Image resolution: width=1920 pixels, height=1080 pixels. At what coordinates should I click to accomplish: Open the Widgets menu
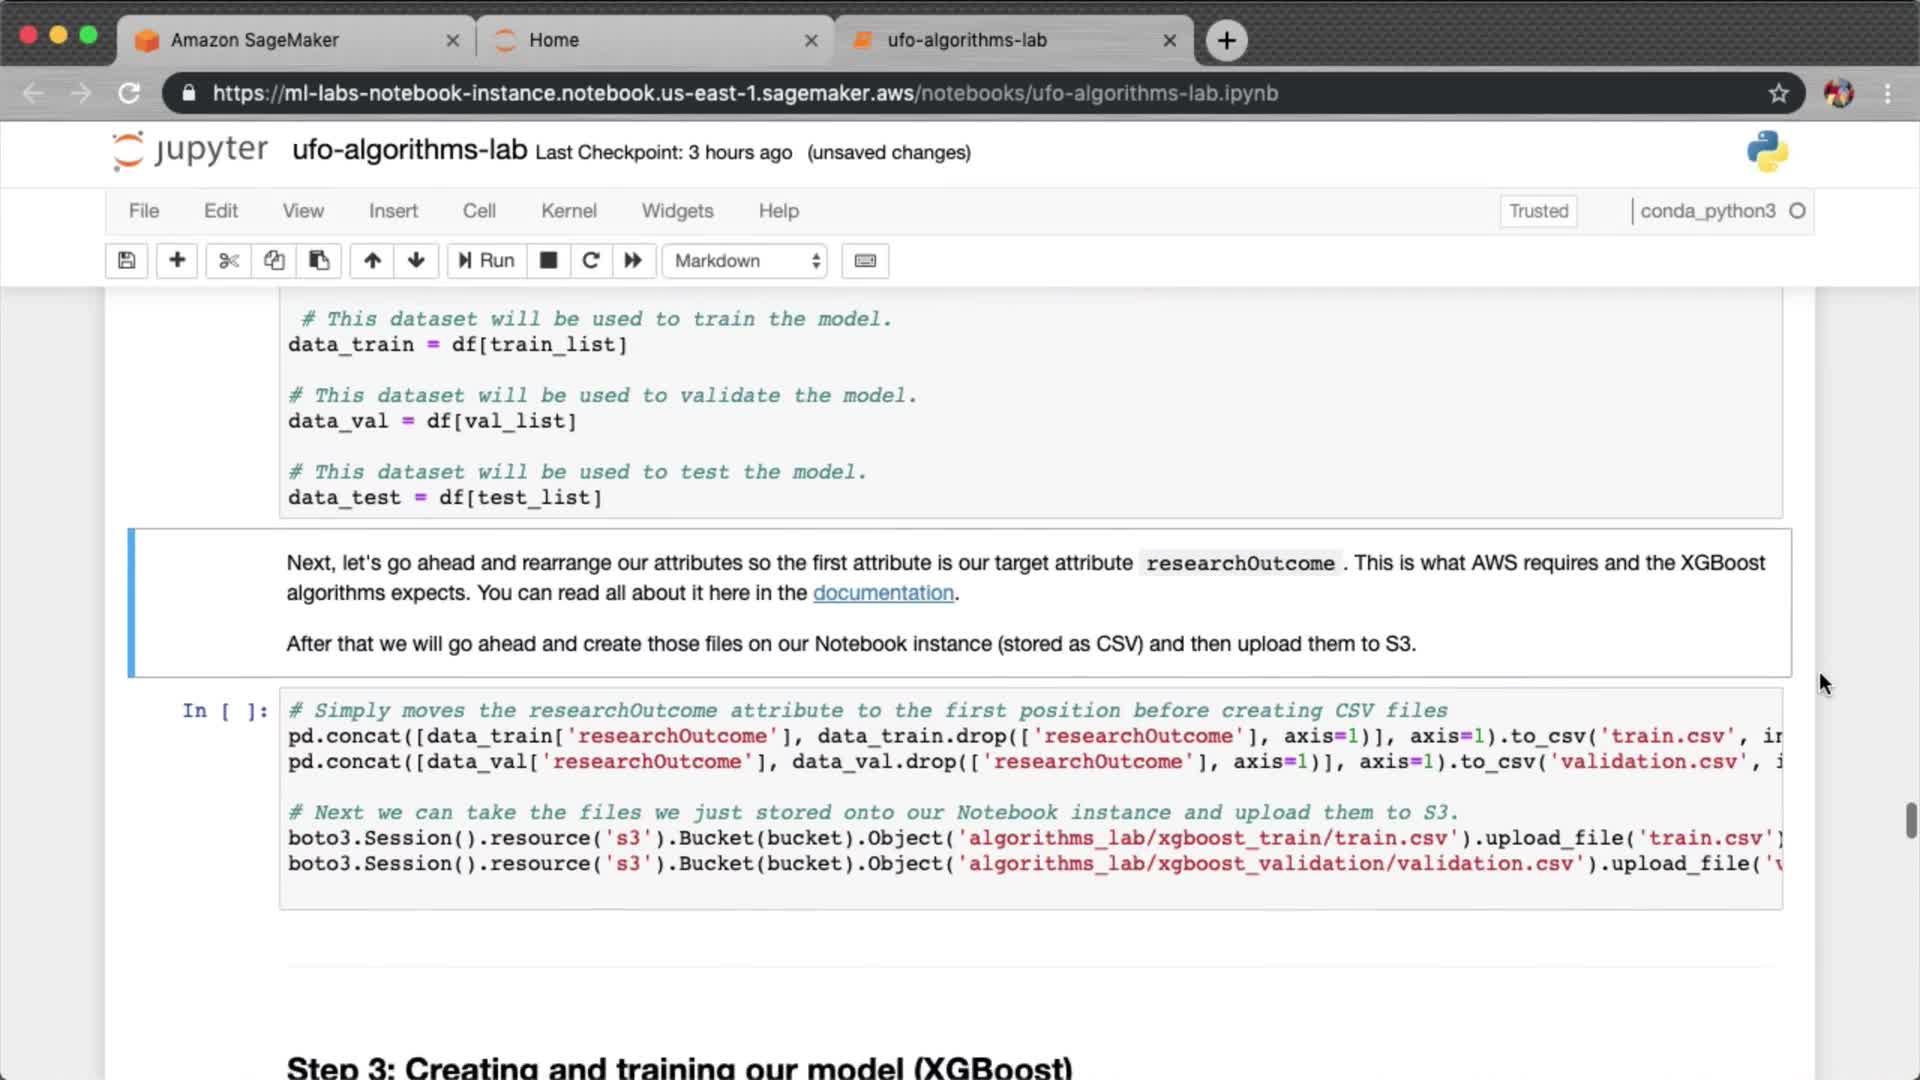677,211
